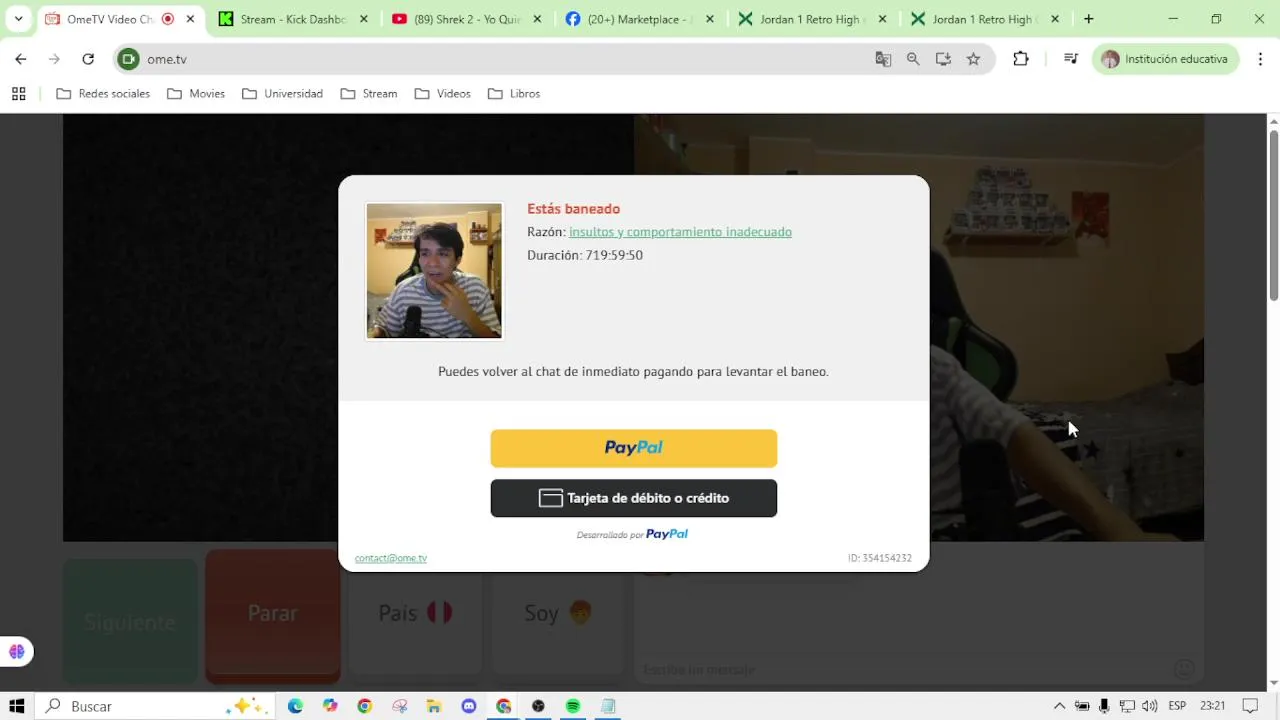Open the emoji picker in the chat box
1280x720 pixels.
(1184, 669)
